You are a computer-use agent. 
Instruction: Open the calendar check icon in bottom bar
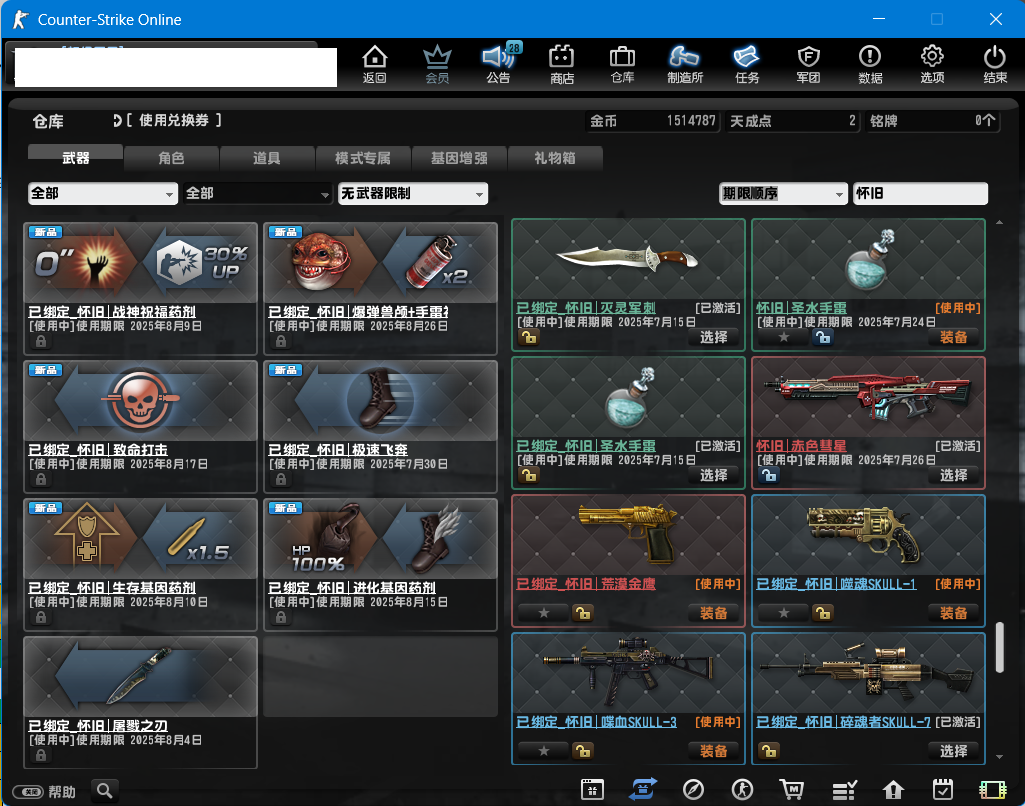[x=943, y=789]
